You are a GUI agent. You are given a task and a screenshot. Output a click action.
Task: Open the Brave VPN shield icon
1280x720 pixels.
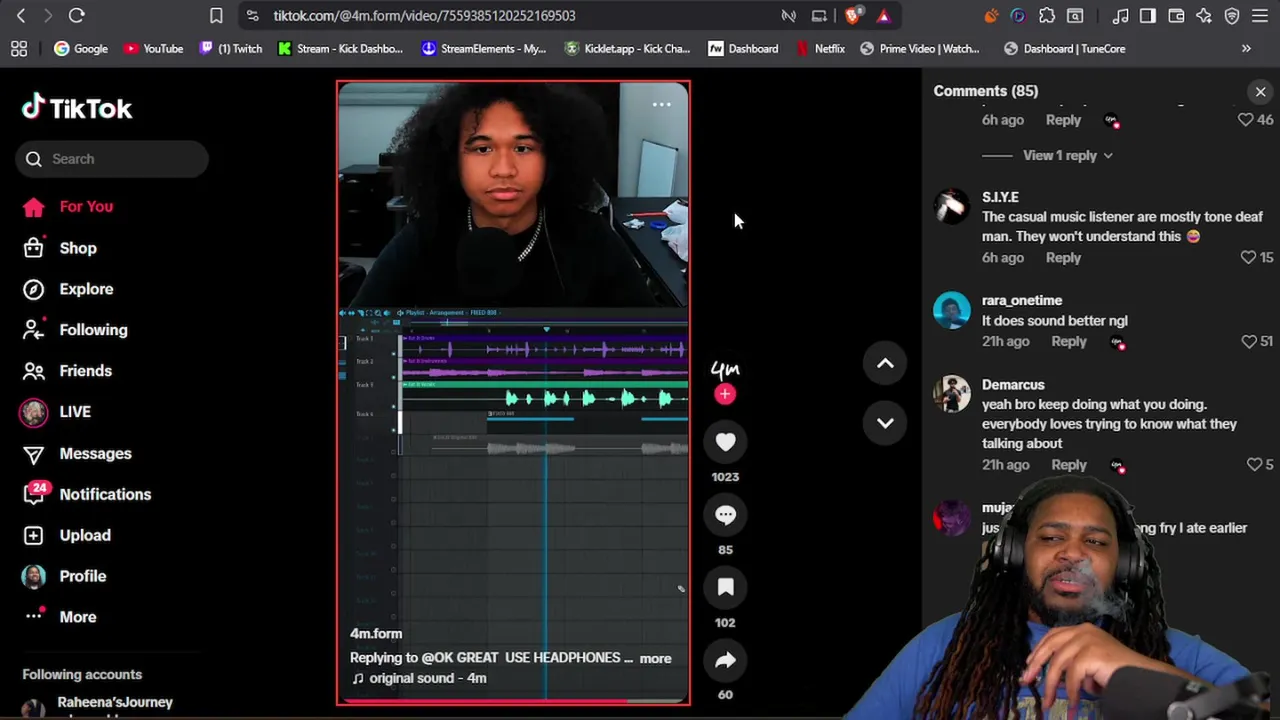coord(1232,15)
